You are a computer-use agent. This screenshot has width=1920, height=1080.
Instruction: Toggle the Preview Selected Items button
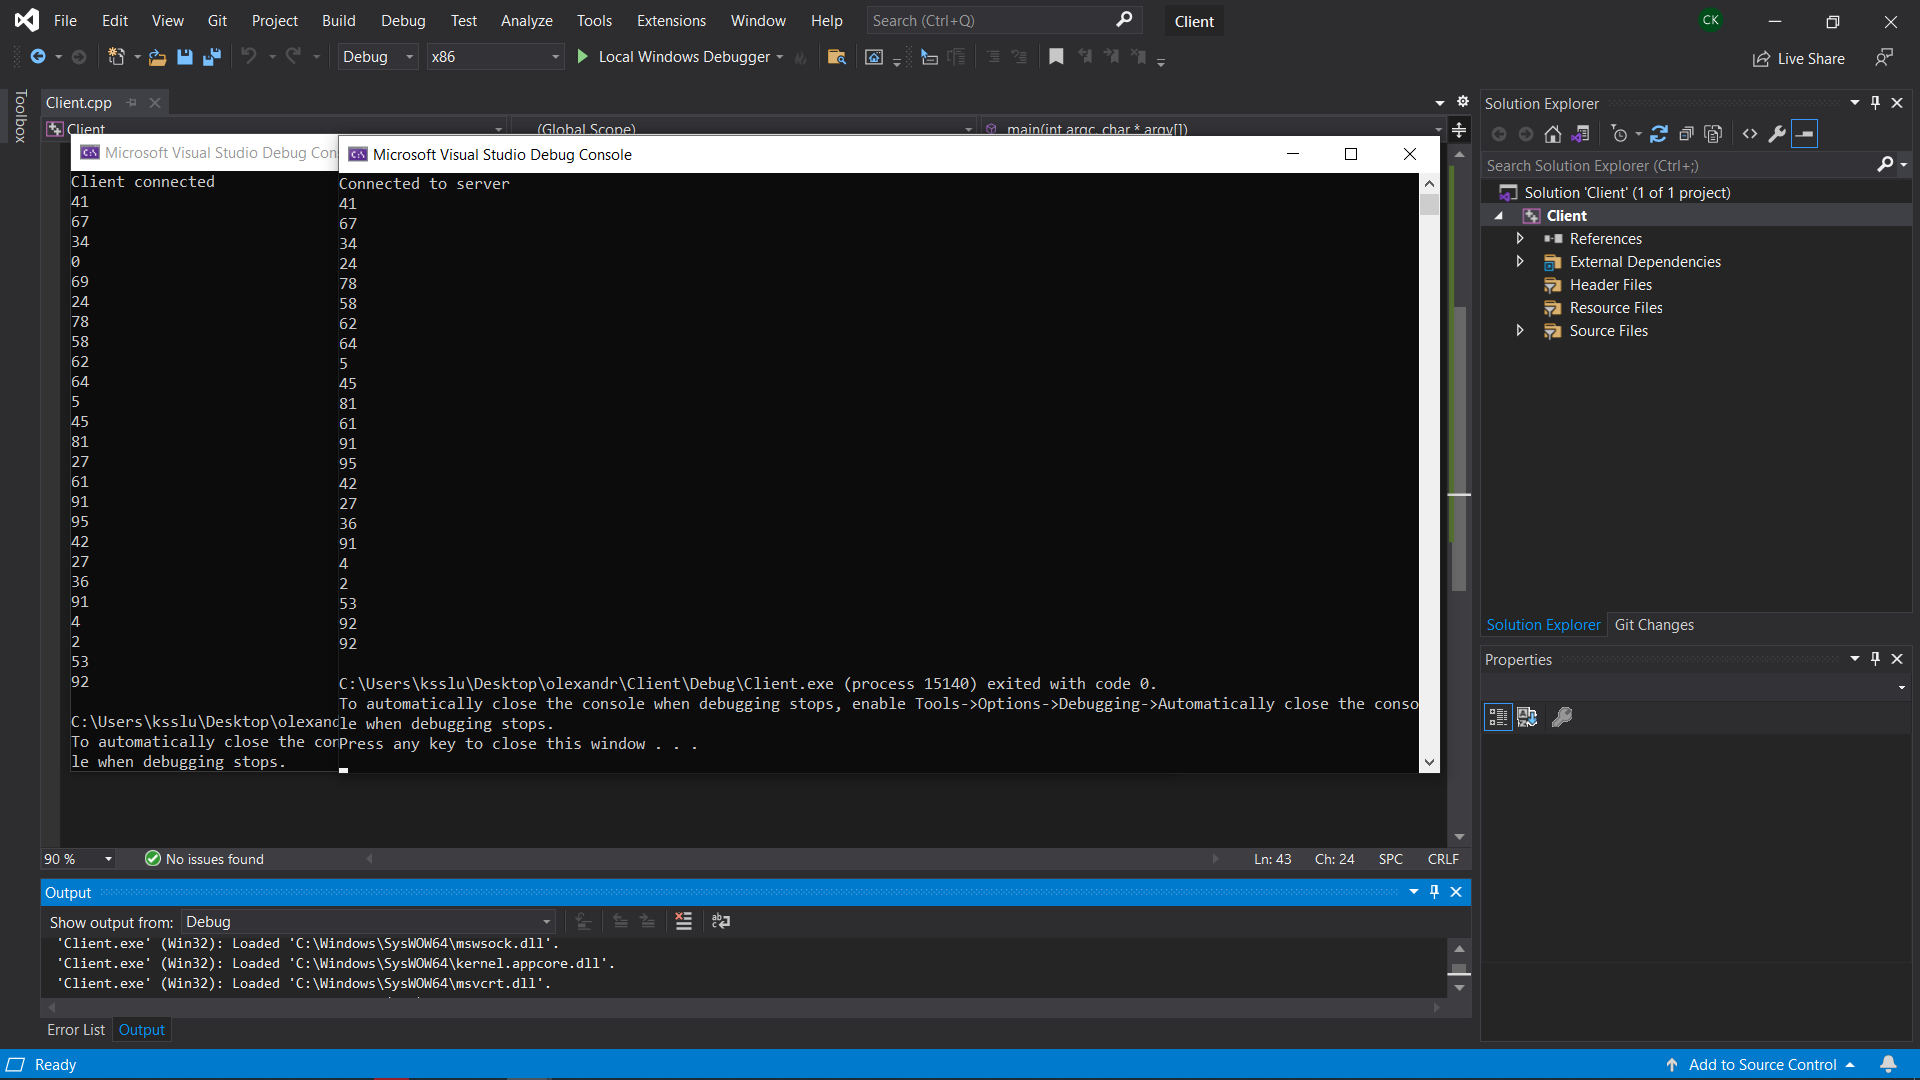tap(1805, 134)
